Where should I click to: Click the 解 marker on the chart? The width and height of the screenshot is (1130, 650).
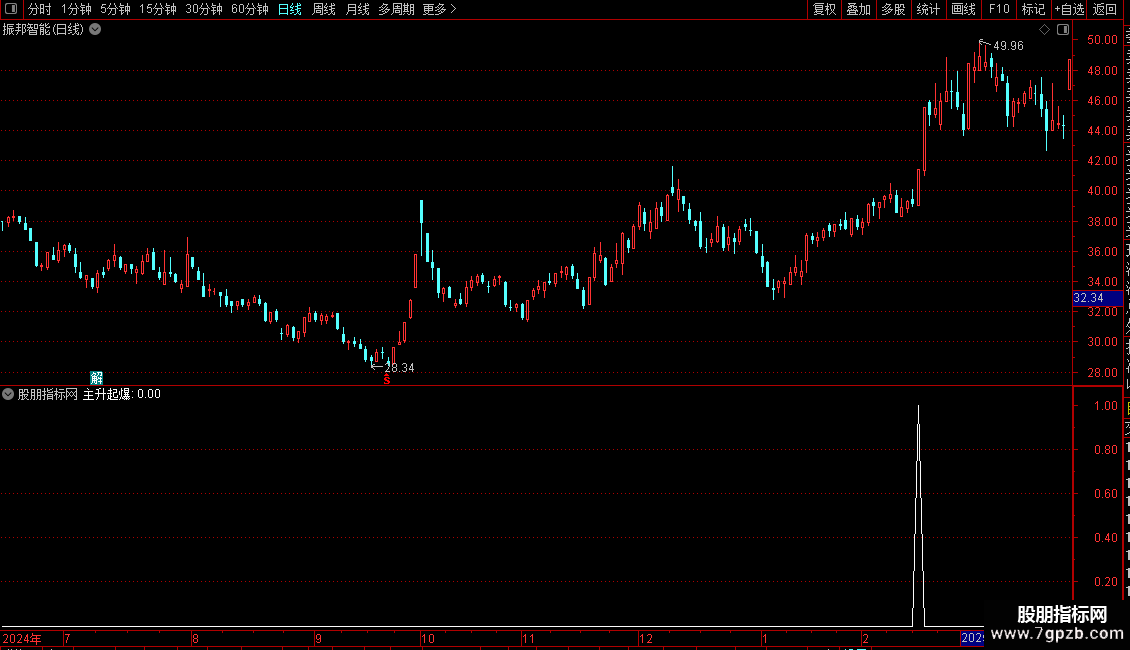pos(97,378)
